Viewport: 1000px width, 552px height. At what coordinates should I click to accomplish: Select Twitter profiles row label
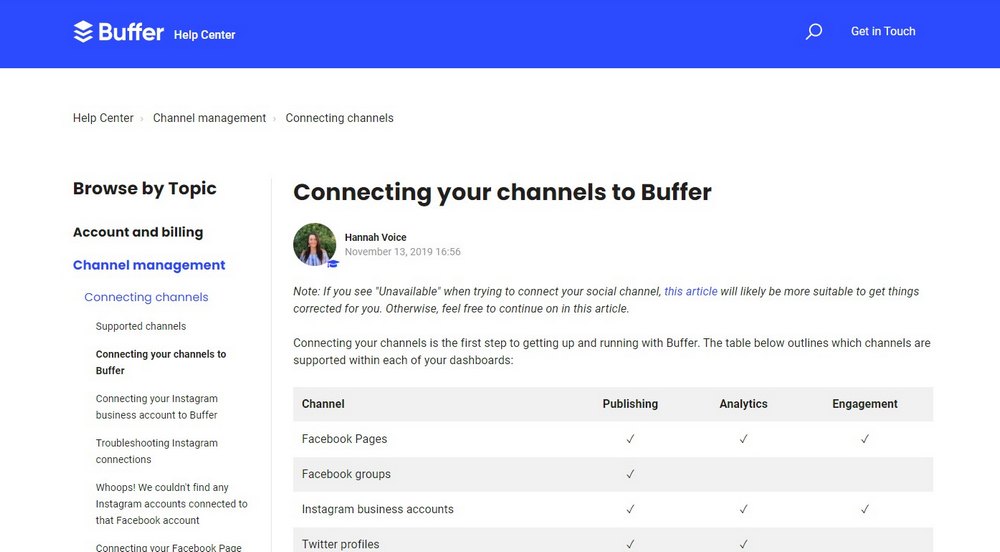(341, 544)
